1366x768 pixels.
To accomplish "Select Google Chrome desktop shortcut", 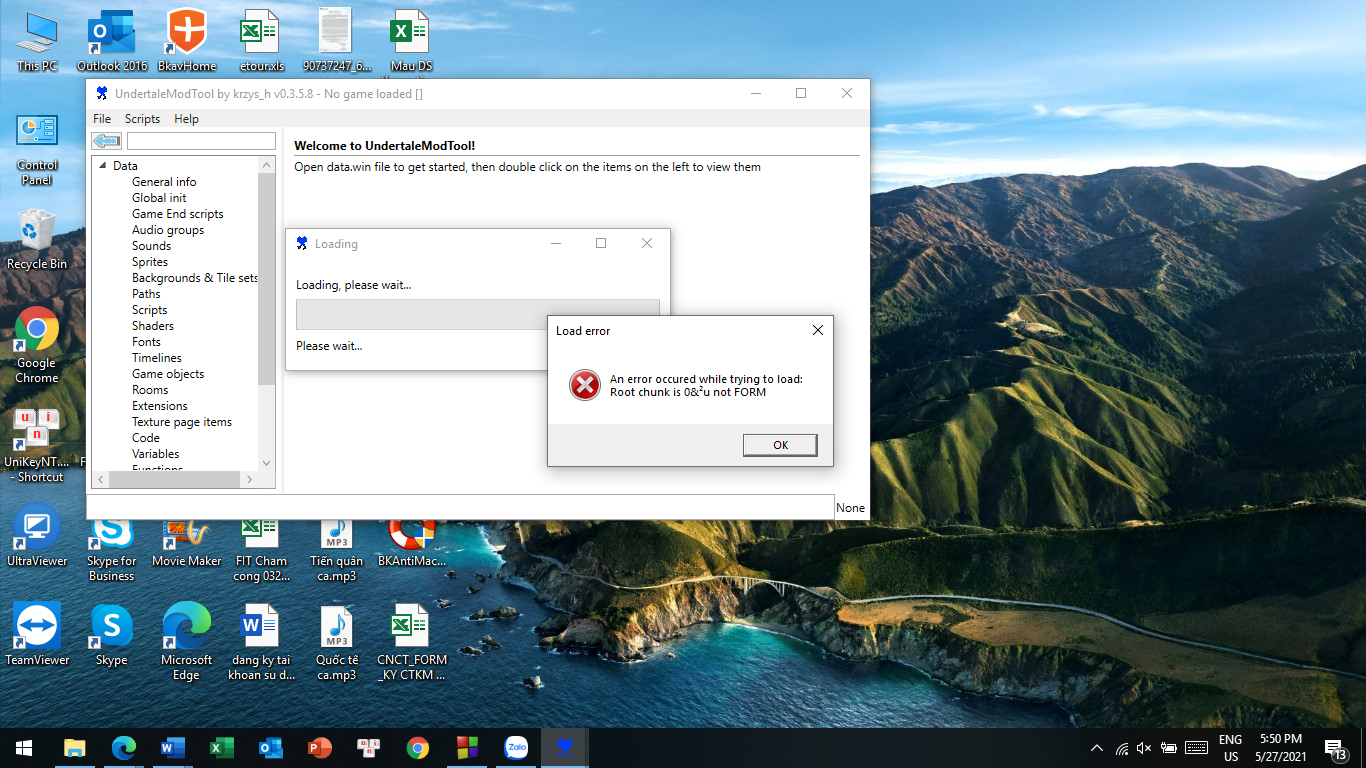I will pos(37,345).
